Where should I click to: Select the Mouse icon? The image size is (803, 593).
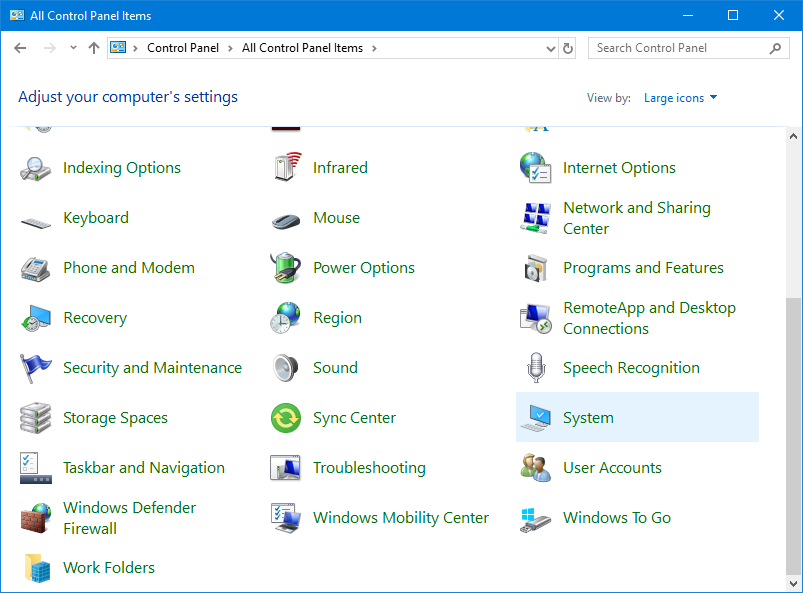[286, 221]
